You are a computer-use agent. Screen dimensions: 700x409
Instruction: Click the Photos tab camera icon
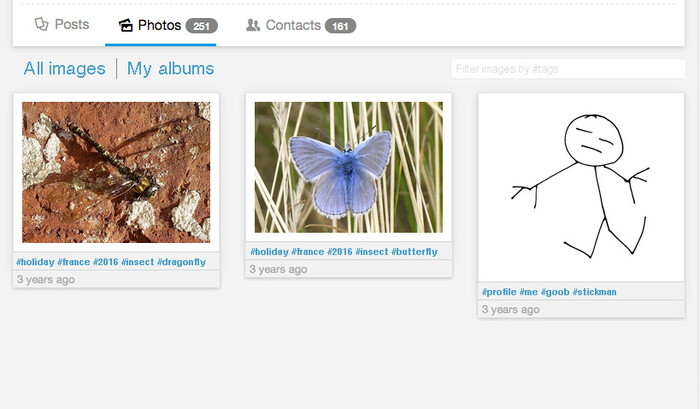(126, 26)
